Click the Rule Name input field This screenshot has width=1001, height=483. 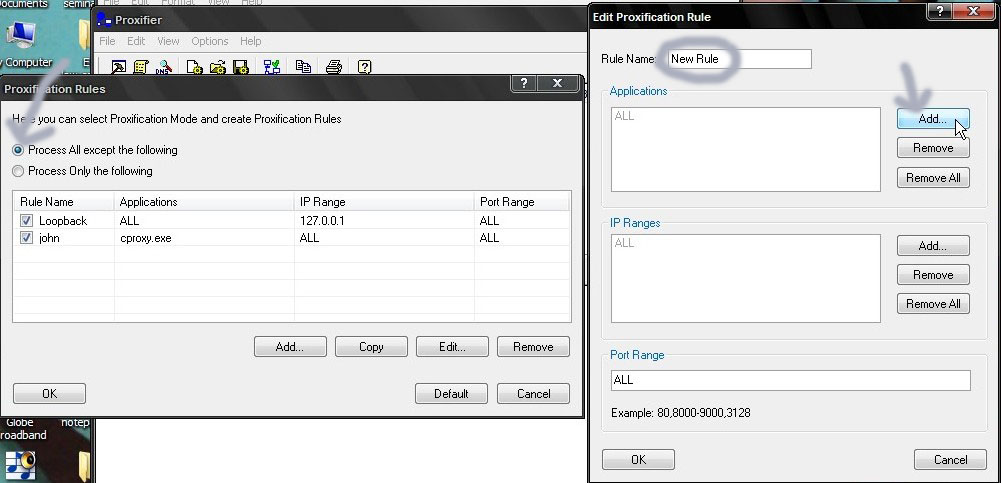point(739,59)
